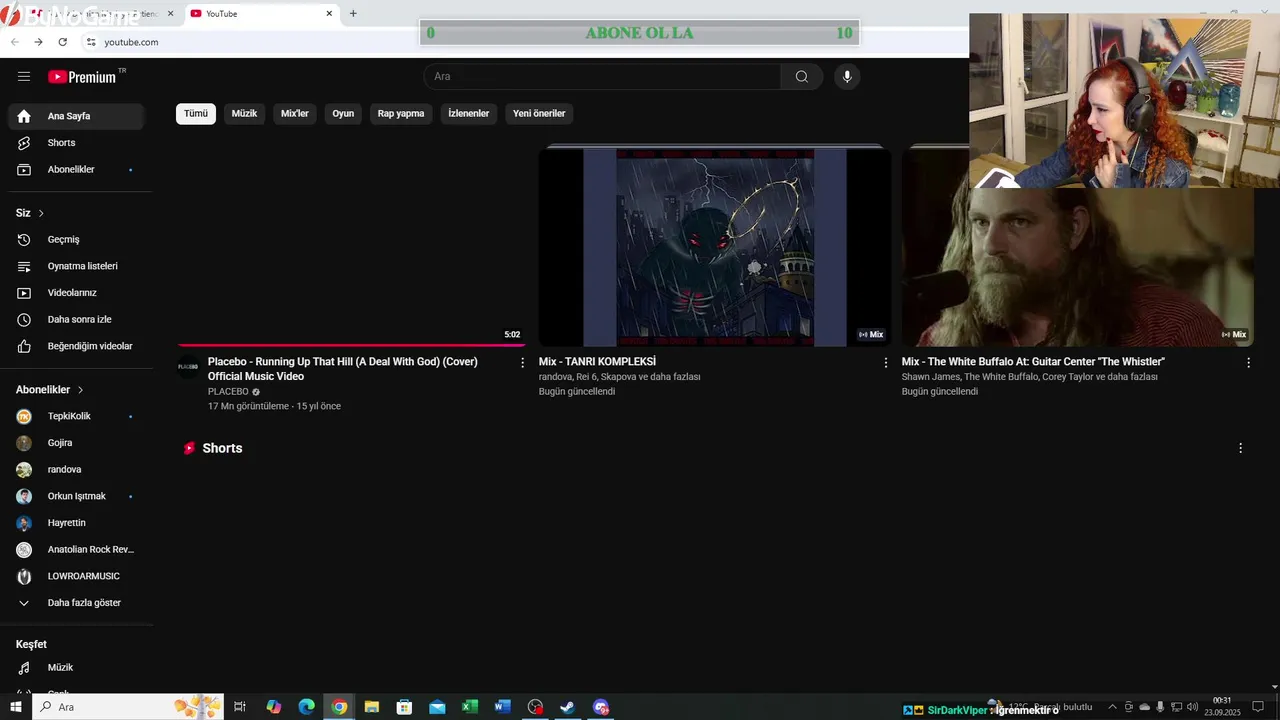Open the randova channel subscription
This screenshot has width=1280, height=720.
click(76, 470)
